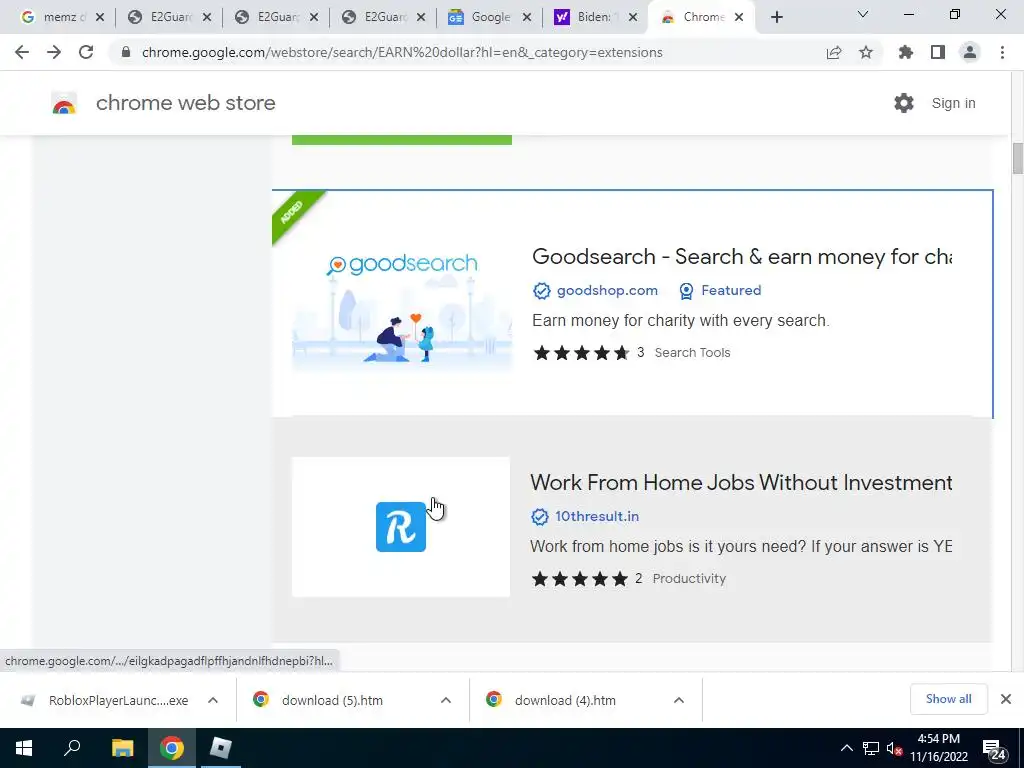Go forward with the browser forward arrow
The width and height of the screenshot is (1024, 768).
pyautogui.click(x=54, y=52)
